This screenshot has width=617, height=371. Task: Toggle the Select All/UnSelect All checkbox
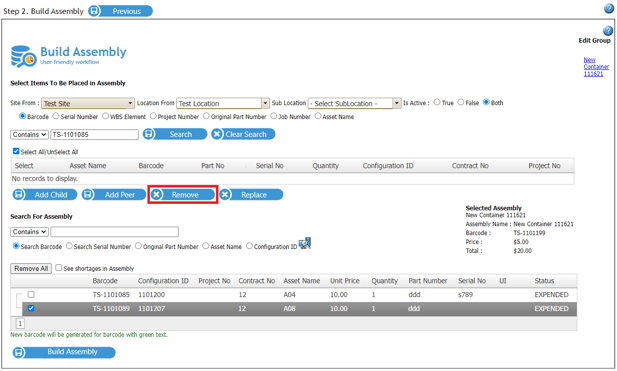click(16, 151)
